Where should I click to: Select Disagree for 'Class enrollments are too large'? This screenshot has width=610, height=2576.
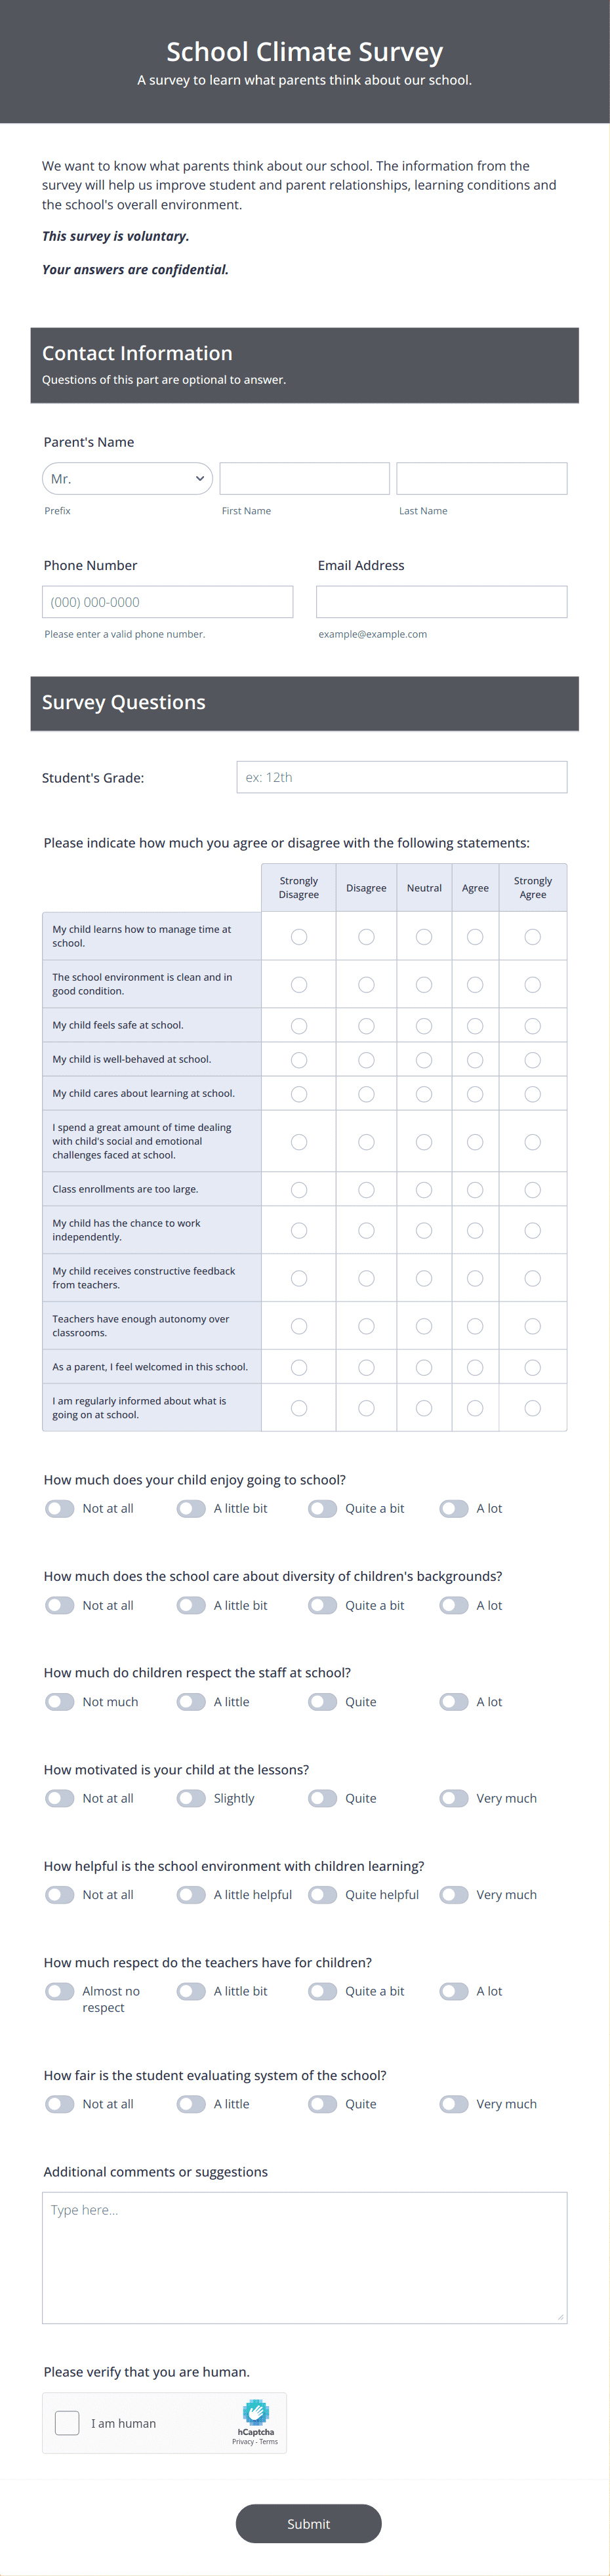(x=366, y=1189)
